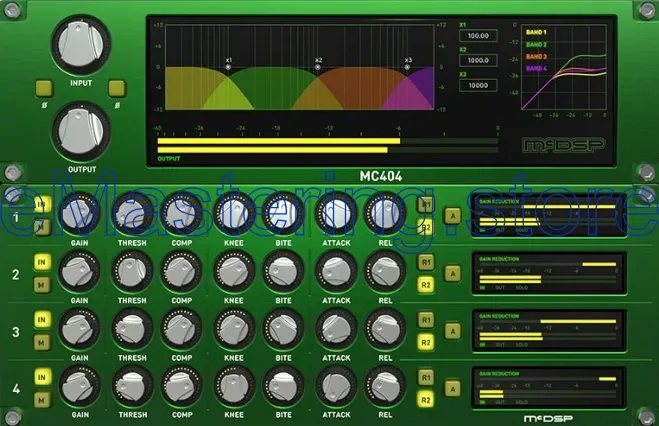
Task: Click band 4 BITE knob
Action: coord(283,387)
